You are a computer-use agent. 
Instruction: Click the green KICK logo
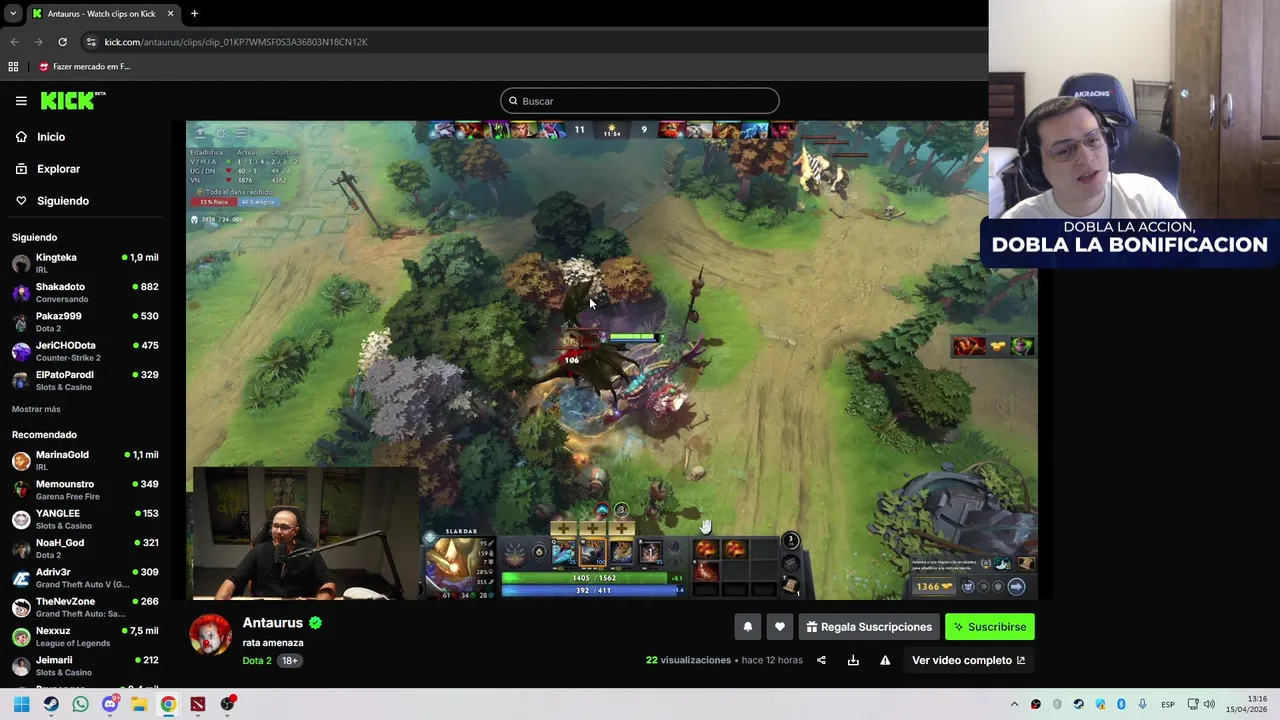73,100
